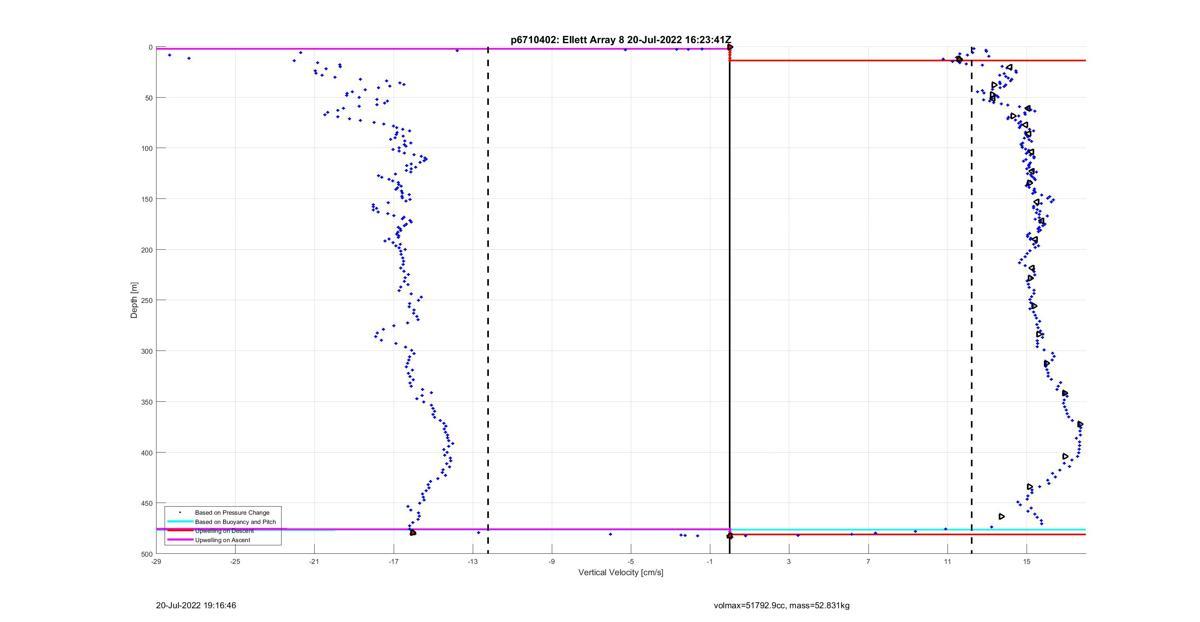Select the 'Based on Buoyancy and Pitch' legend entry
The image size is (1200, 622).
coord(235,522)
